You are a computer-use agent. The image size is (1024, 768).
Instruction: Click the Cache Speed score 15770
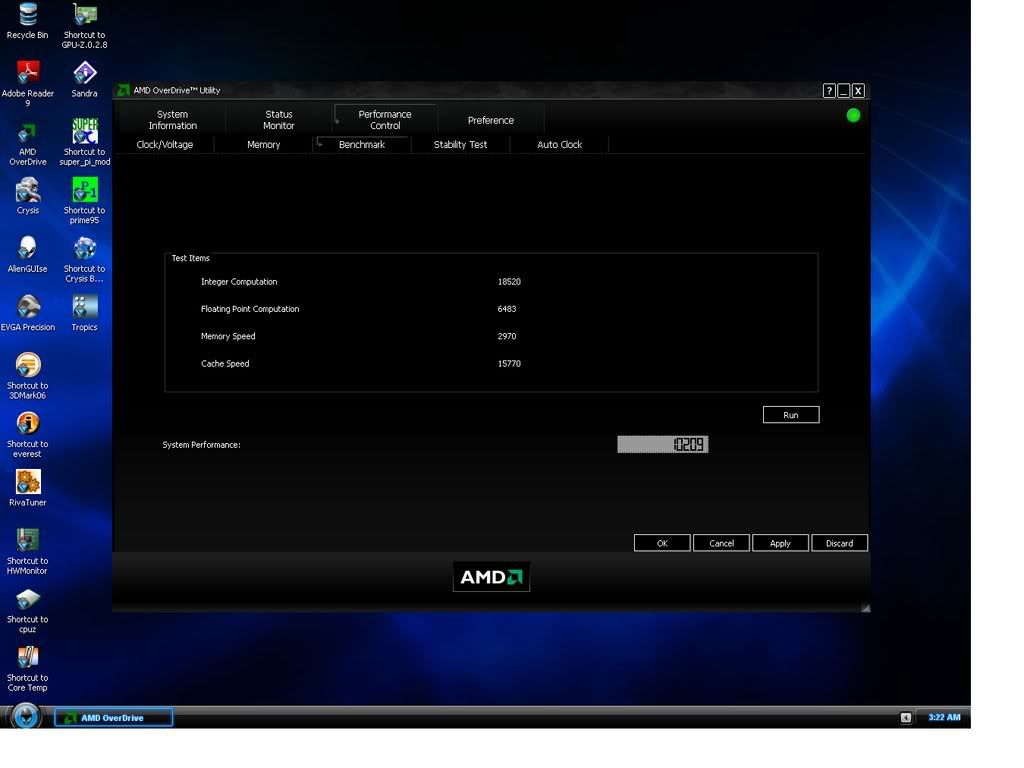coord(509,364)
